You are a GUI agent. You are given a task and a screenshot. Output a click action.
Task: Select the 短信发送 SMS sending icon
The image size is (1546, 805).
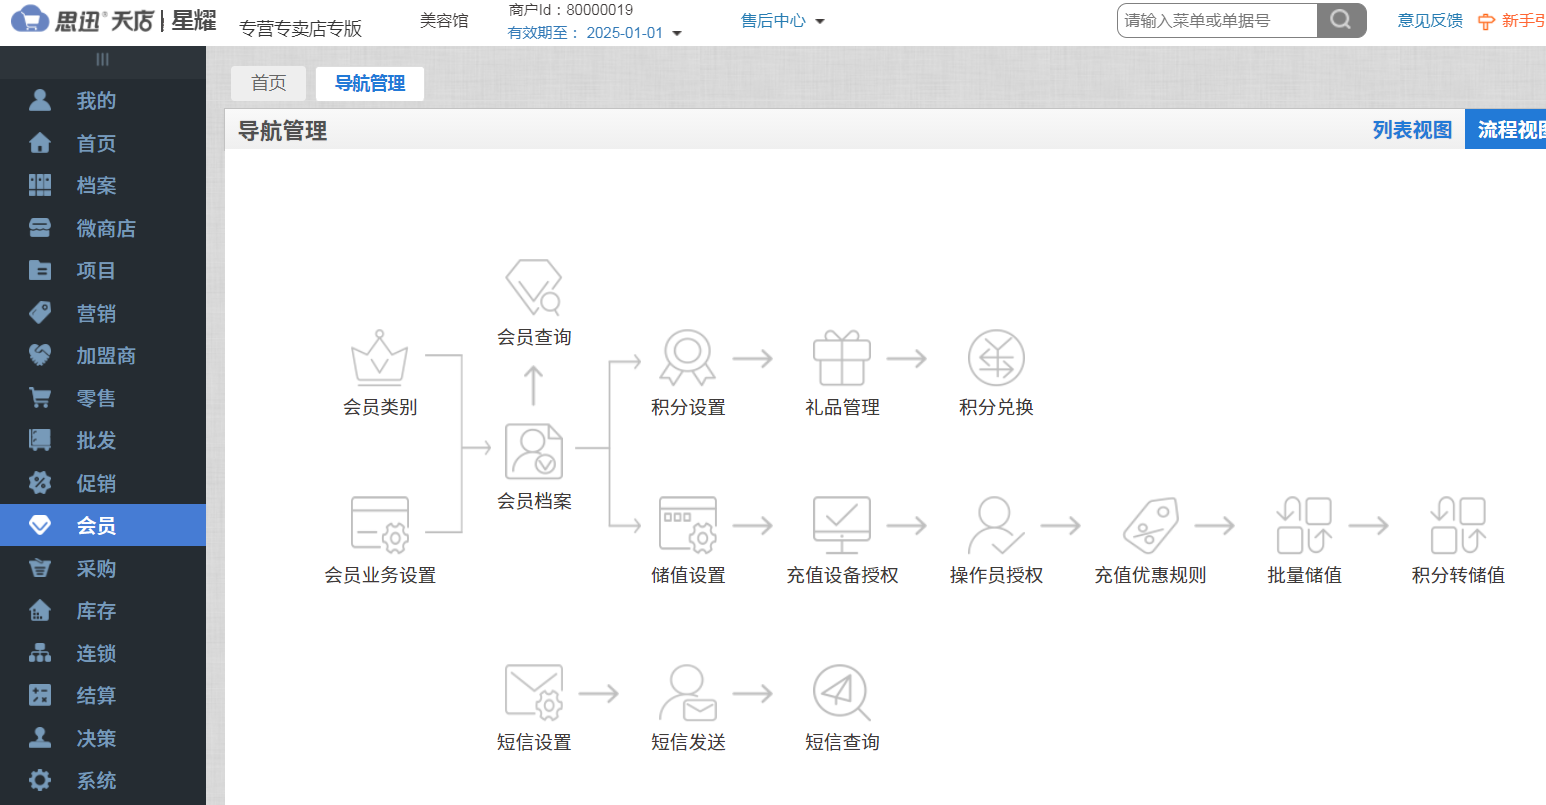point(687,691)
